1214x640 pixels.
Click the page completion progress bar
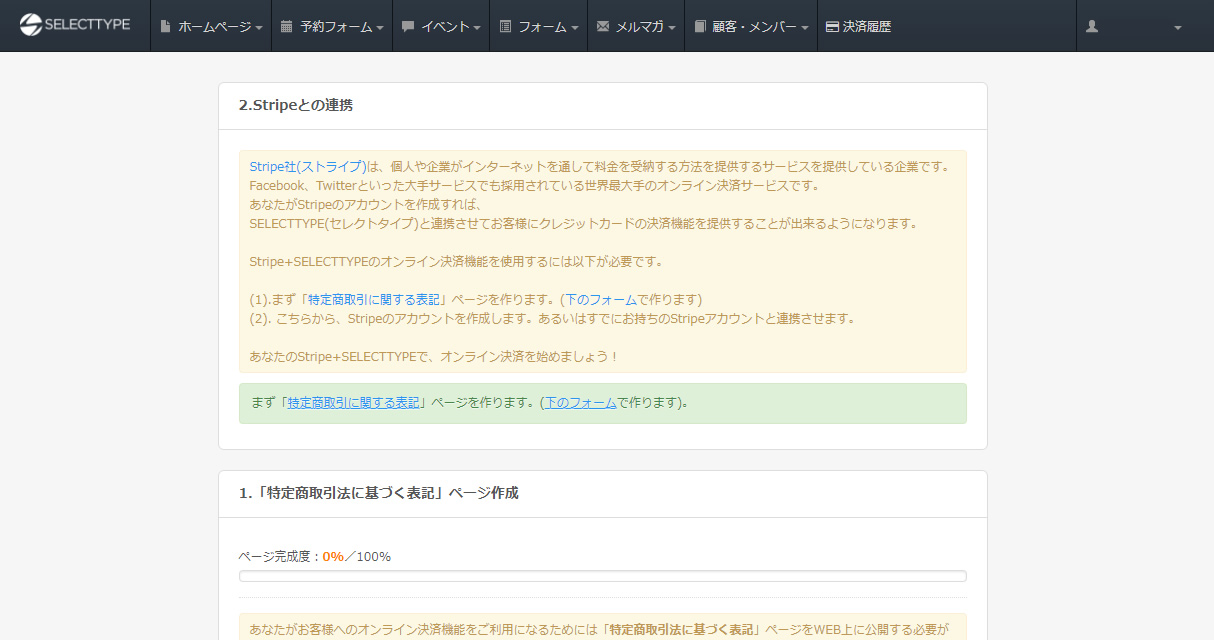tap(602, 576)
